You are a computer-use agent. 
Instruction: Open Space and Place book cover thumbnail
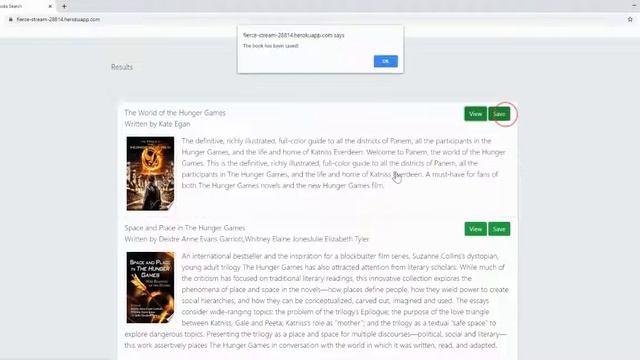[x=150, y=287]
